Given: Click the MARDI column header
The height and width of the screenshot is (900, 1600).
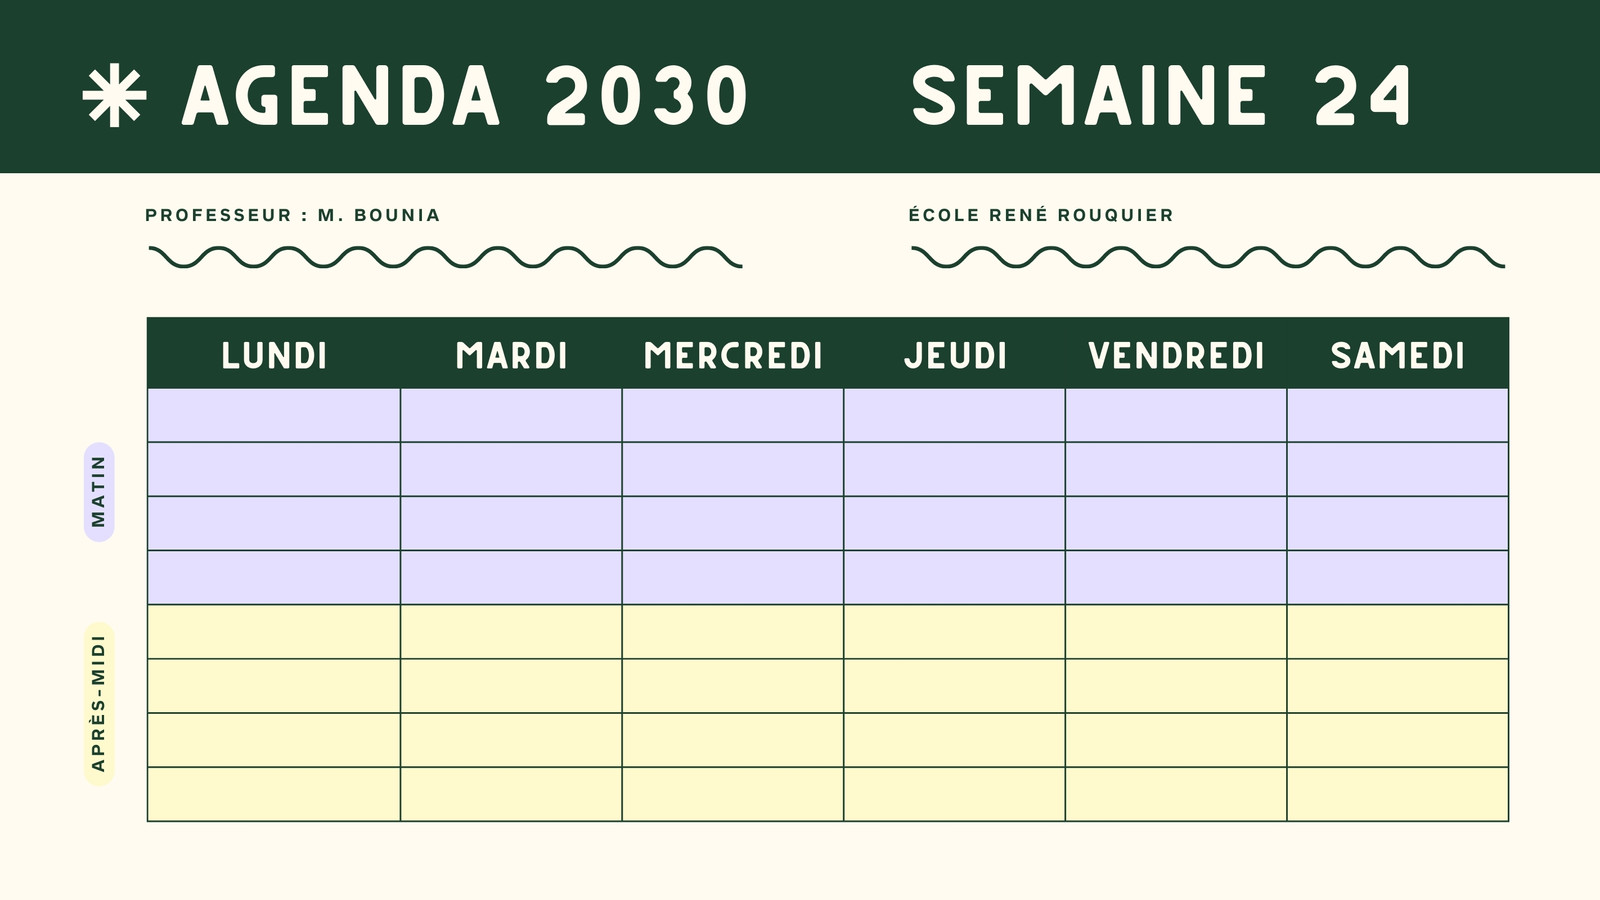Looking at the screenshot, I should click(511, 355).
